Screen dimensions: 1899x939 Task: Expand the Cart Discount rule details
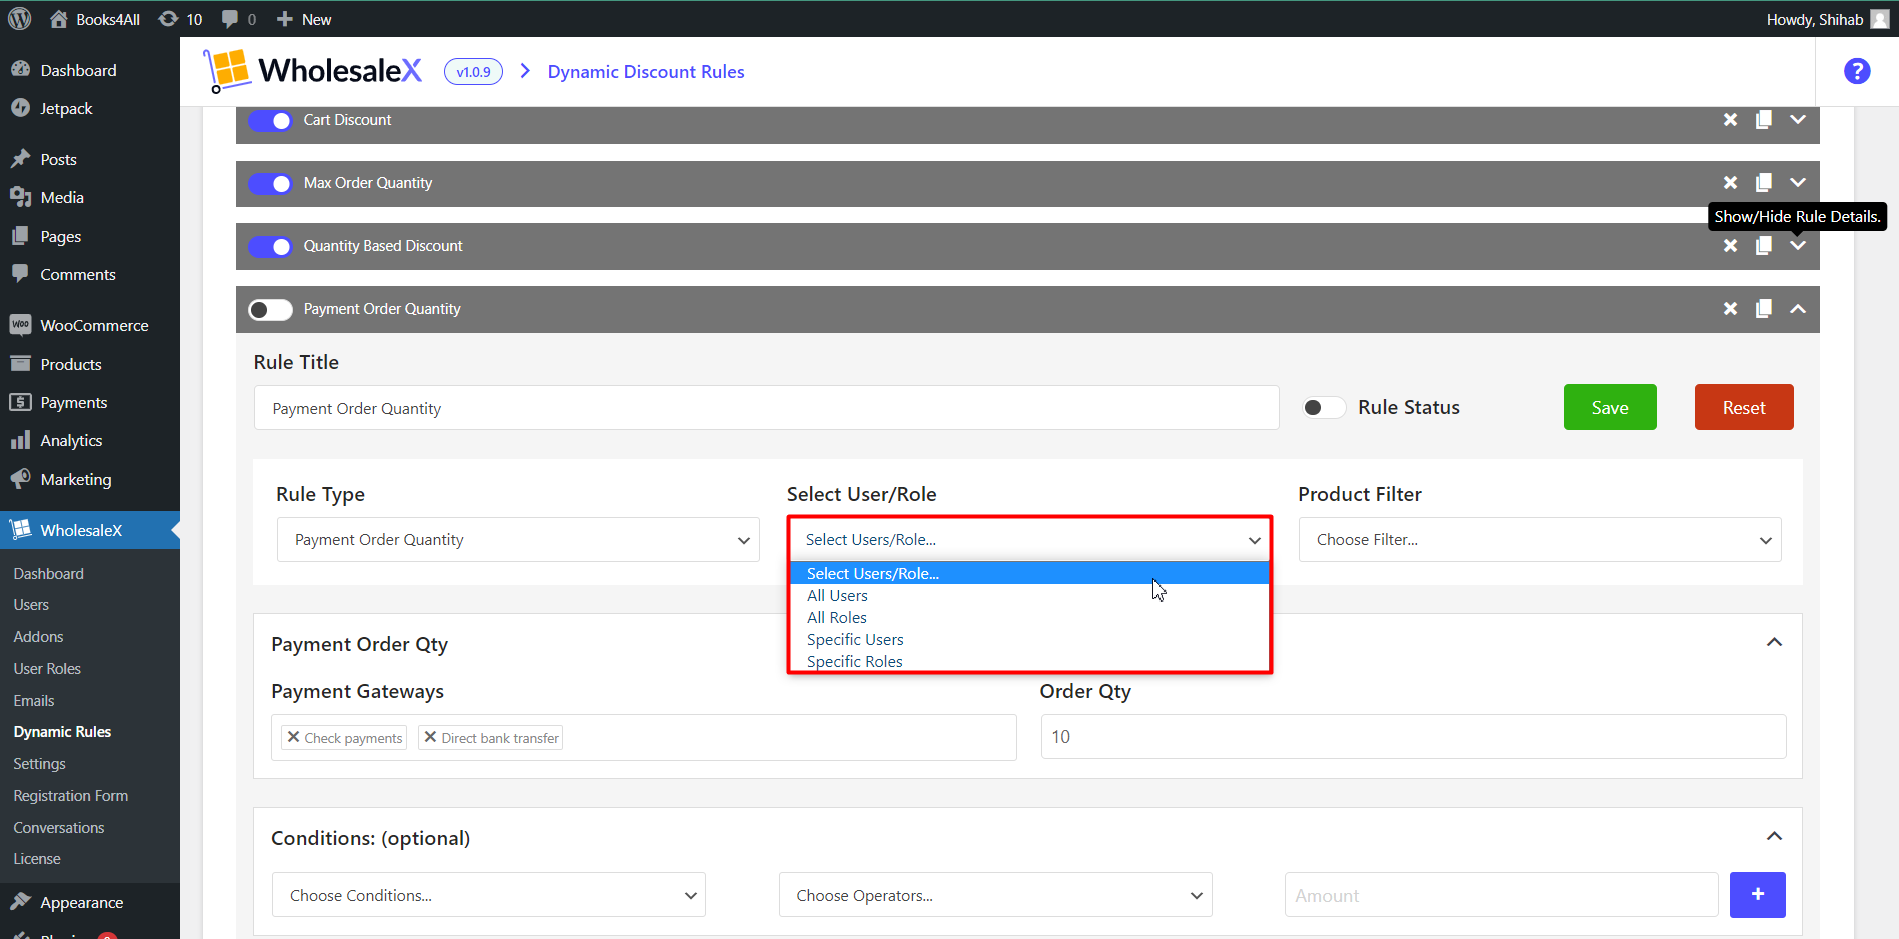(x=1798, y=120)
